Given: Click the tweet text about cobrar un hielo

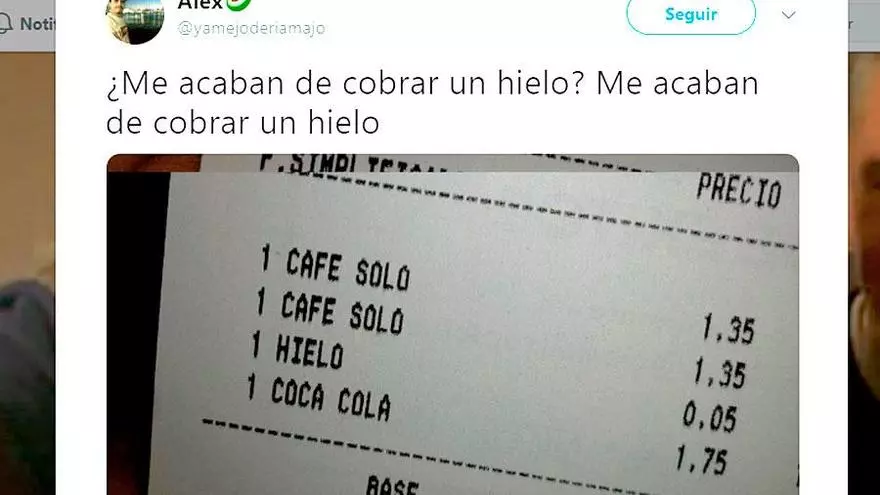Looking at the screenshot, I should pos(432,103).
